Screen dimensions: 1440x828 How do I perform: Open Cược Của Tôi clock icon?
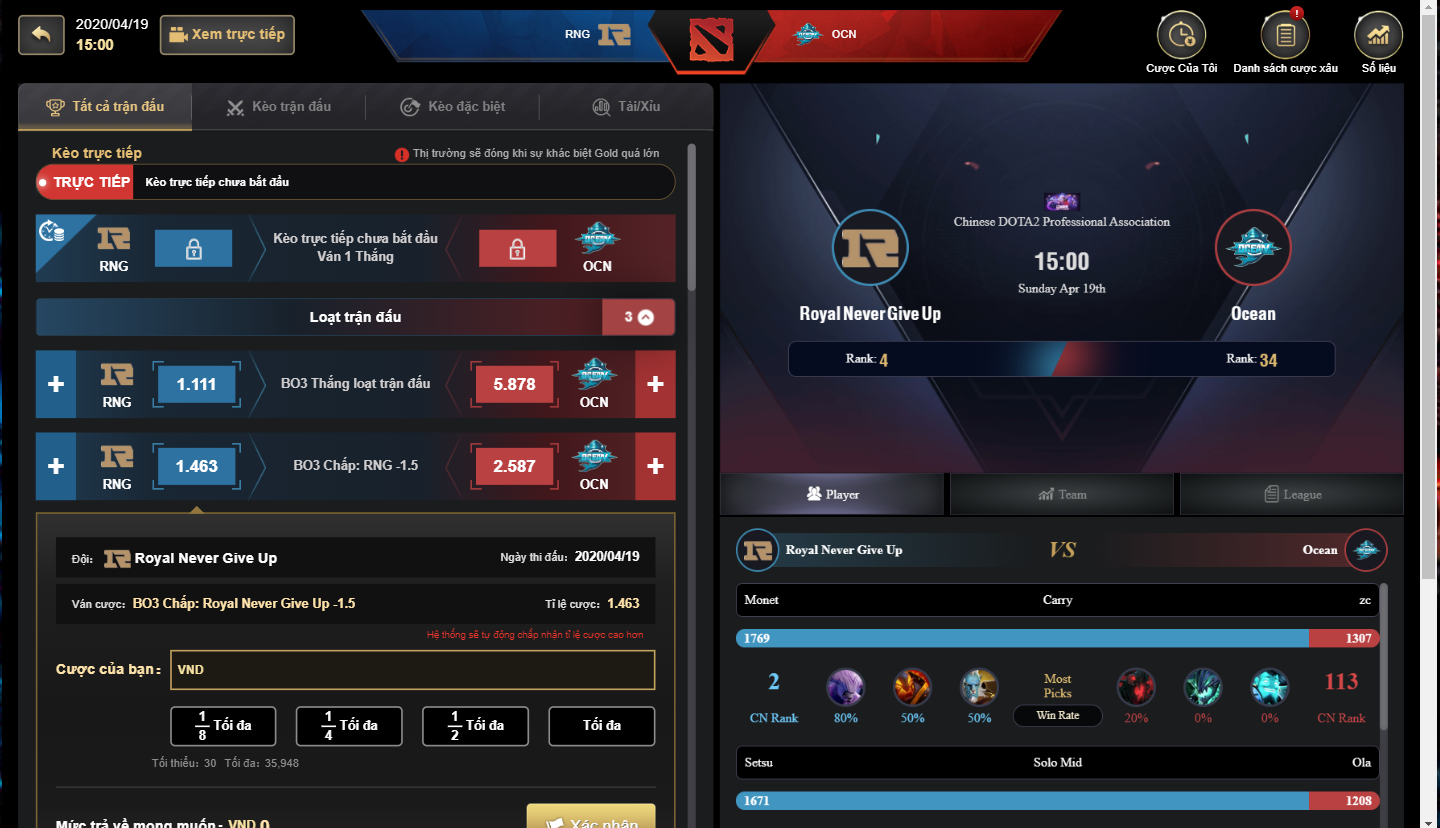tap(1181, 35)
